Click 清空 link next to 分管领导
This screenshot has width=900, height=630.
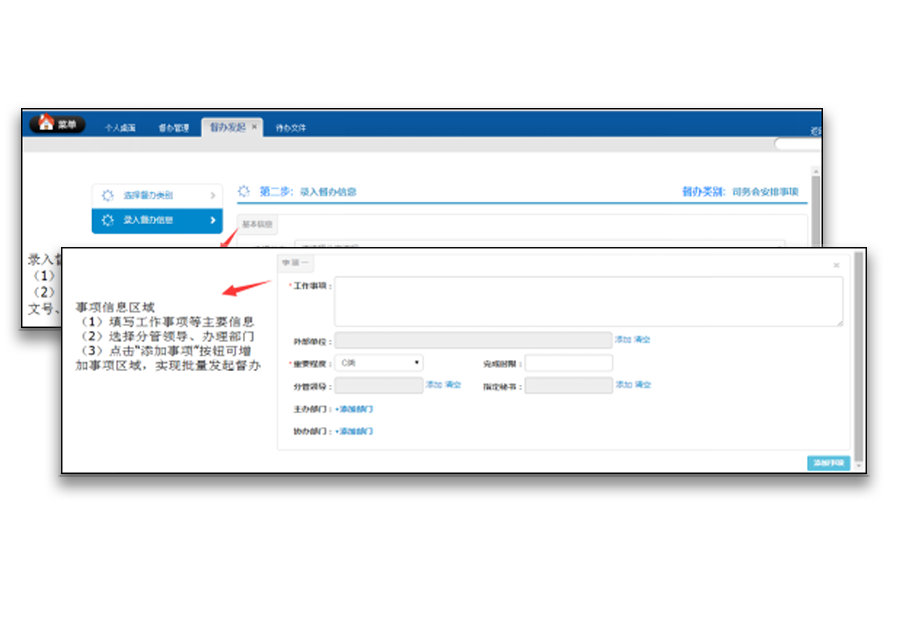[x=453, y=385]
